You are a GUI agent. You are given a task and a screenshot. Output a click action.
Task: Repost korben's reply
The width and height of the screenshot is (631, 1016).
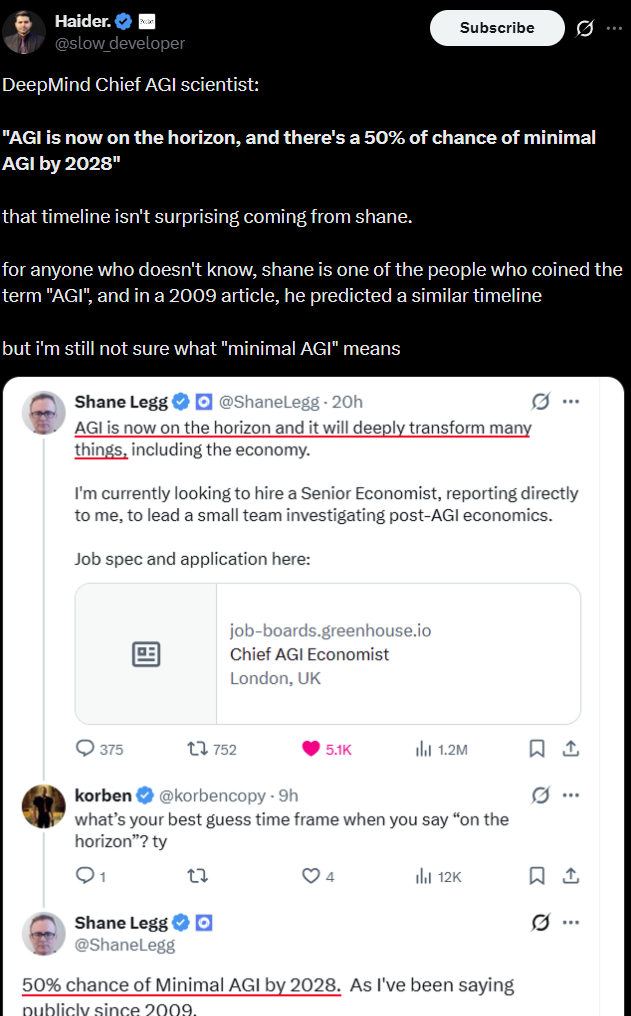(198, 876)
